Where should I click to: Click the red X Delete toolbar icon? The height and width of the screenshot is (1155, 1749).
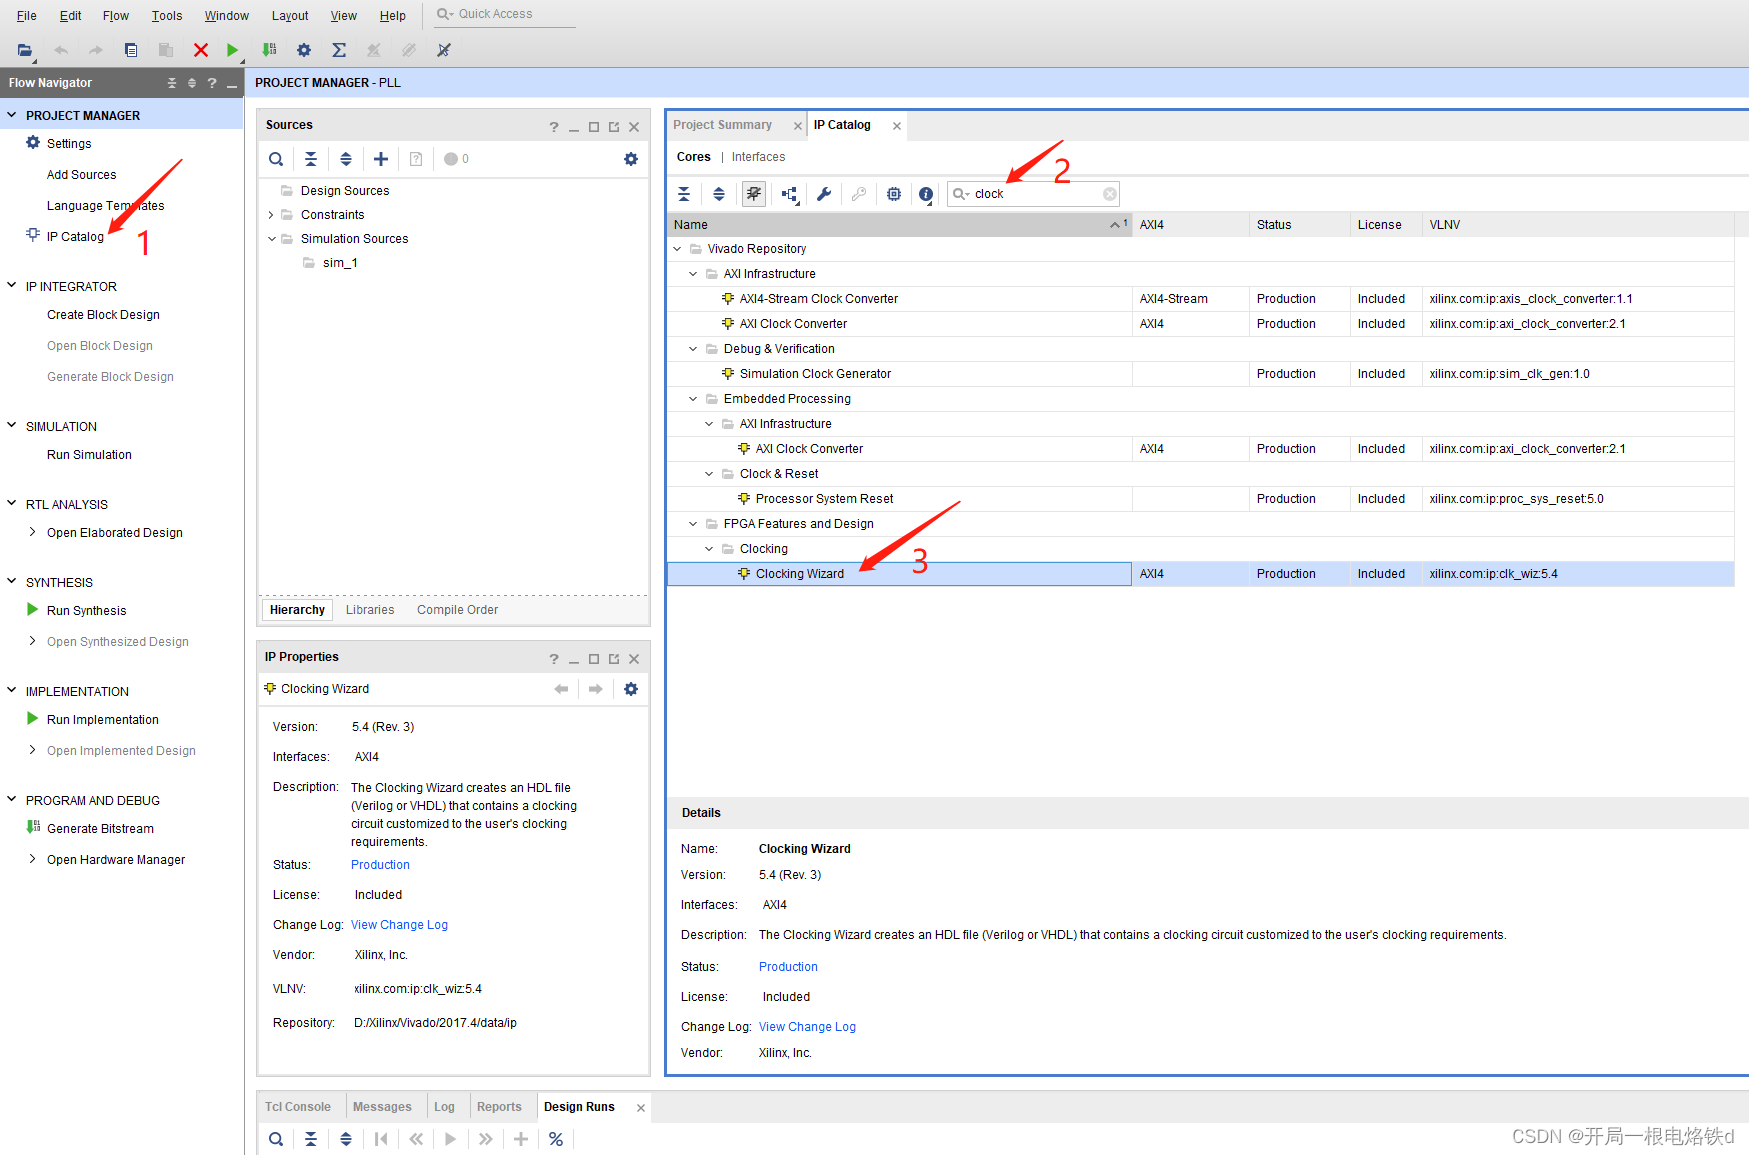click(201, 50)
